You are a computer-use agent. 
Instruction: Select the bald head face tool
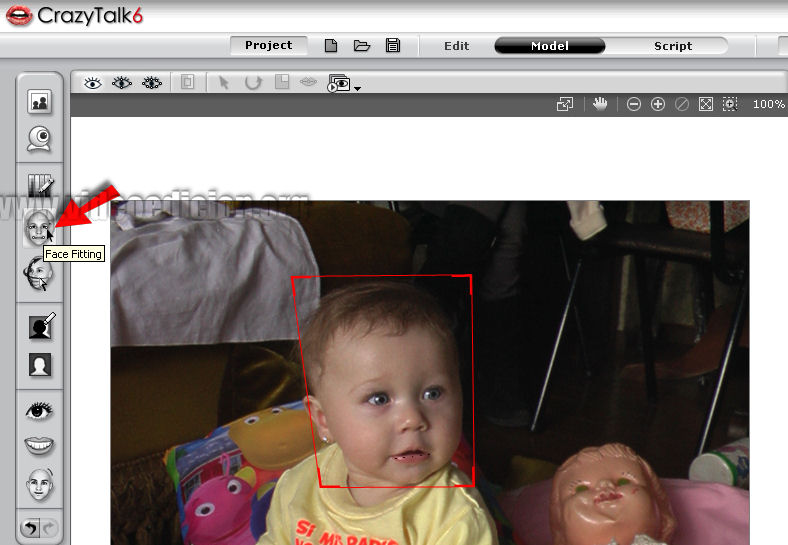click(40, 486)
